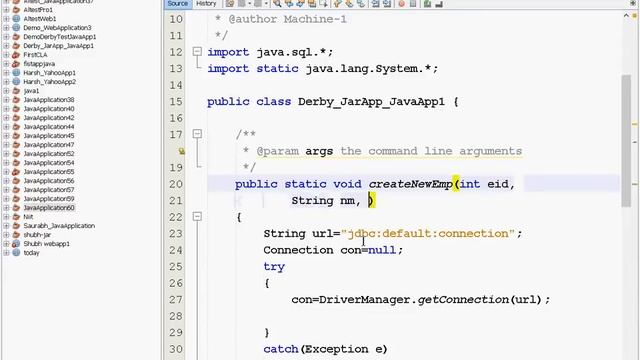
Task: Click the editor vertical scrollbar thumb
Action: click(x=626, y=141)
